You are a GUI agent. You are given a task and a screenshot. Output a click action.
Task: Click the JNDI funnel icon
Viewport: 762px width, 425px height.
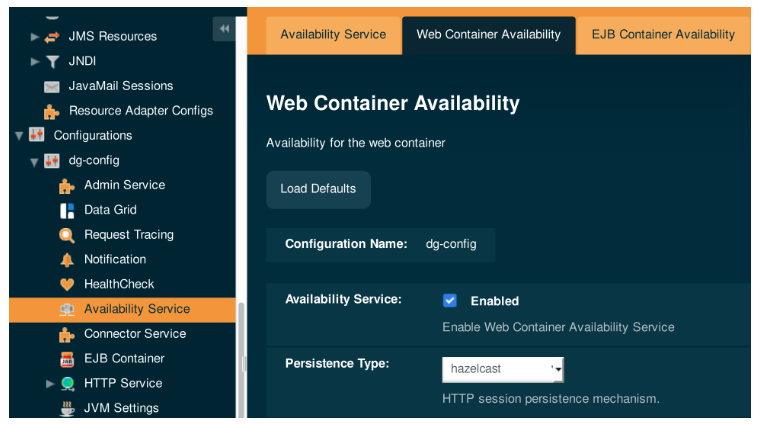point(52,62)
